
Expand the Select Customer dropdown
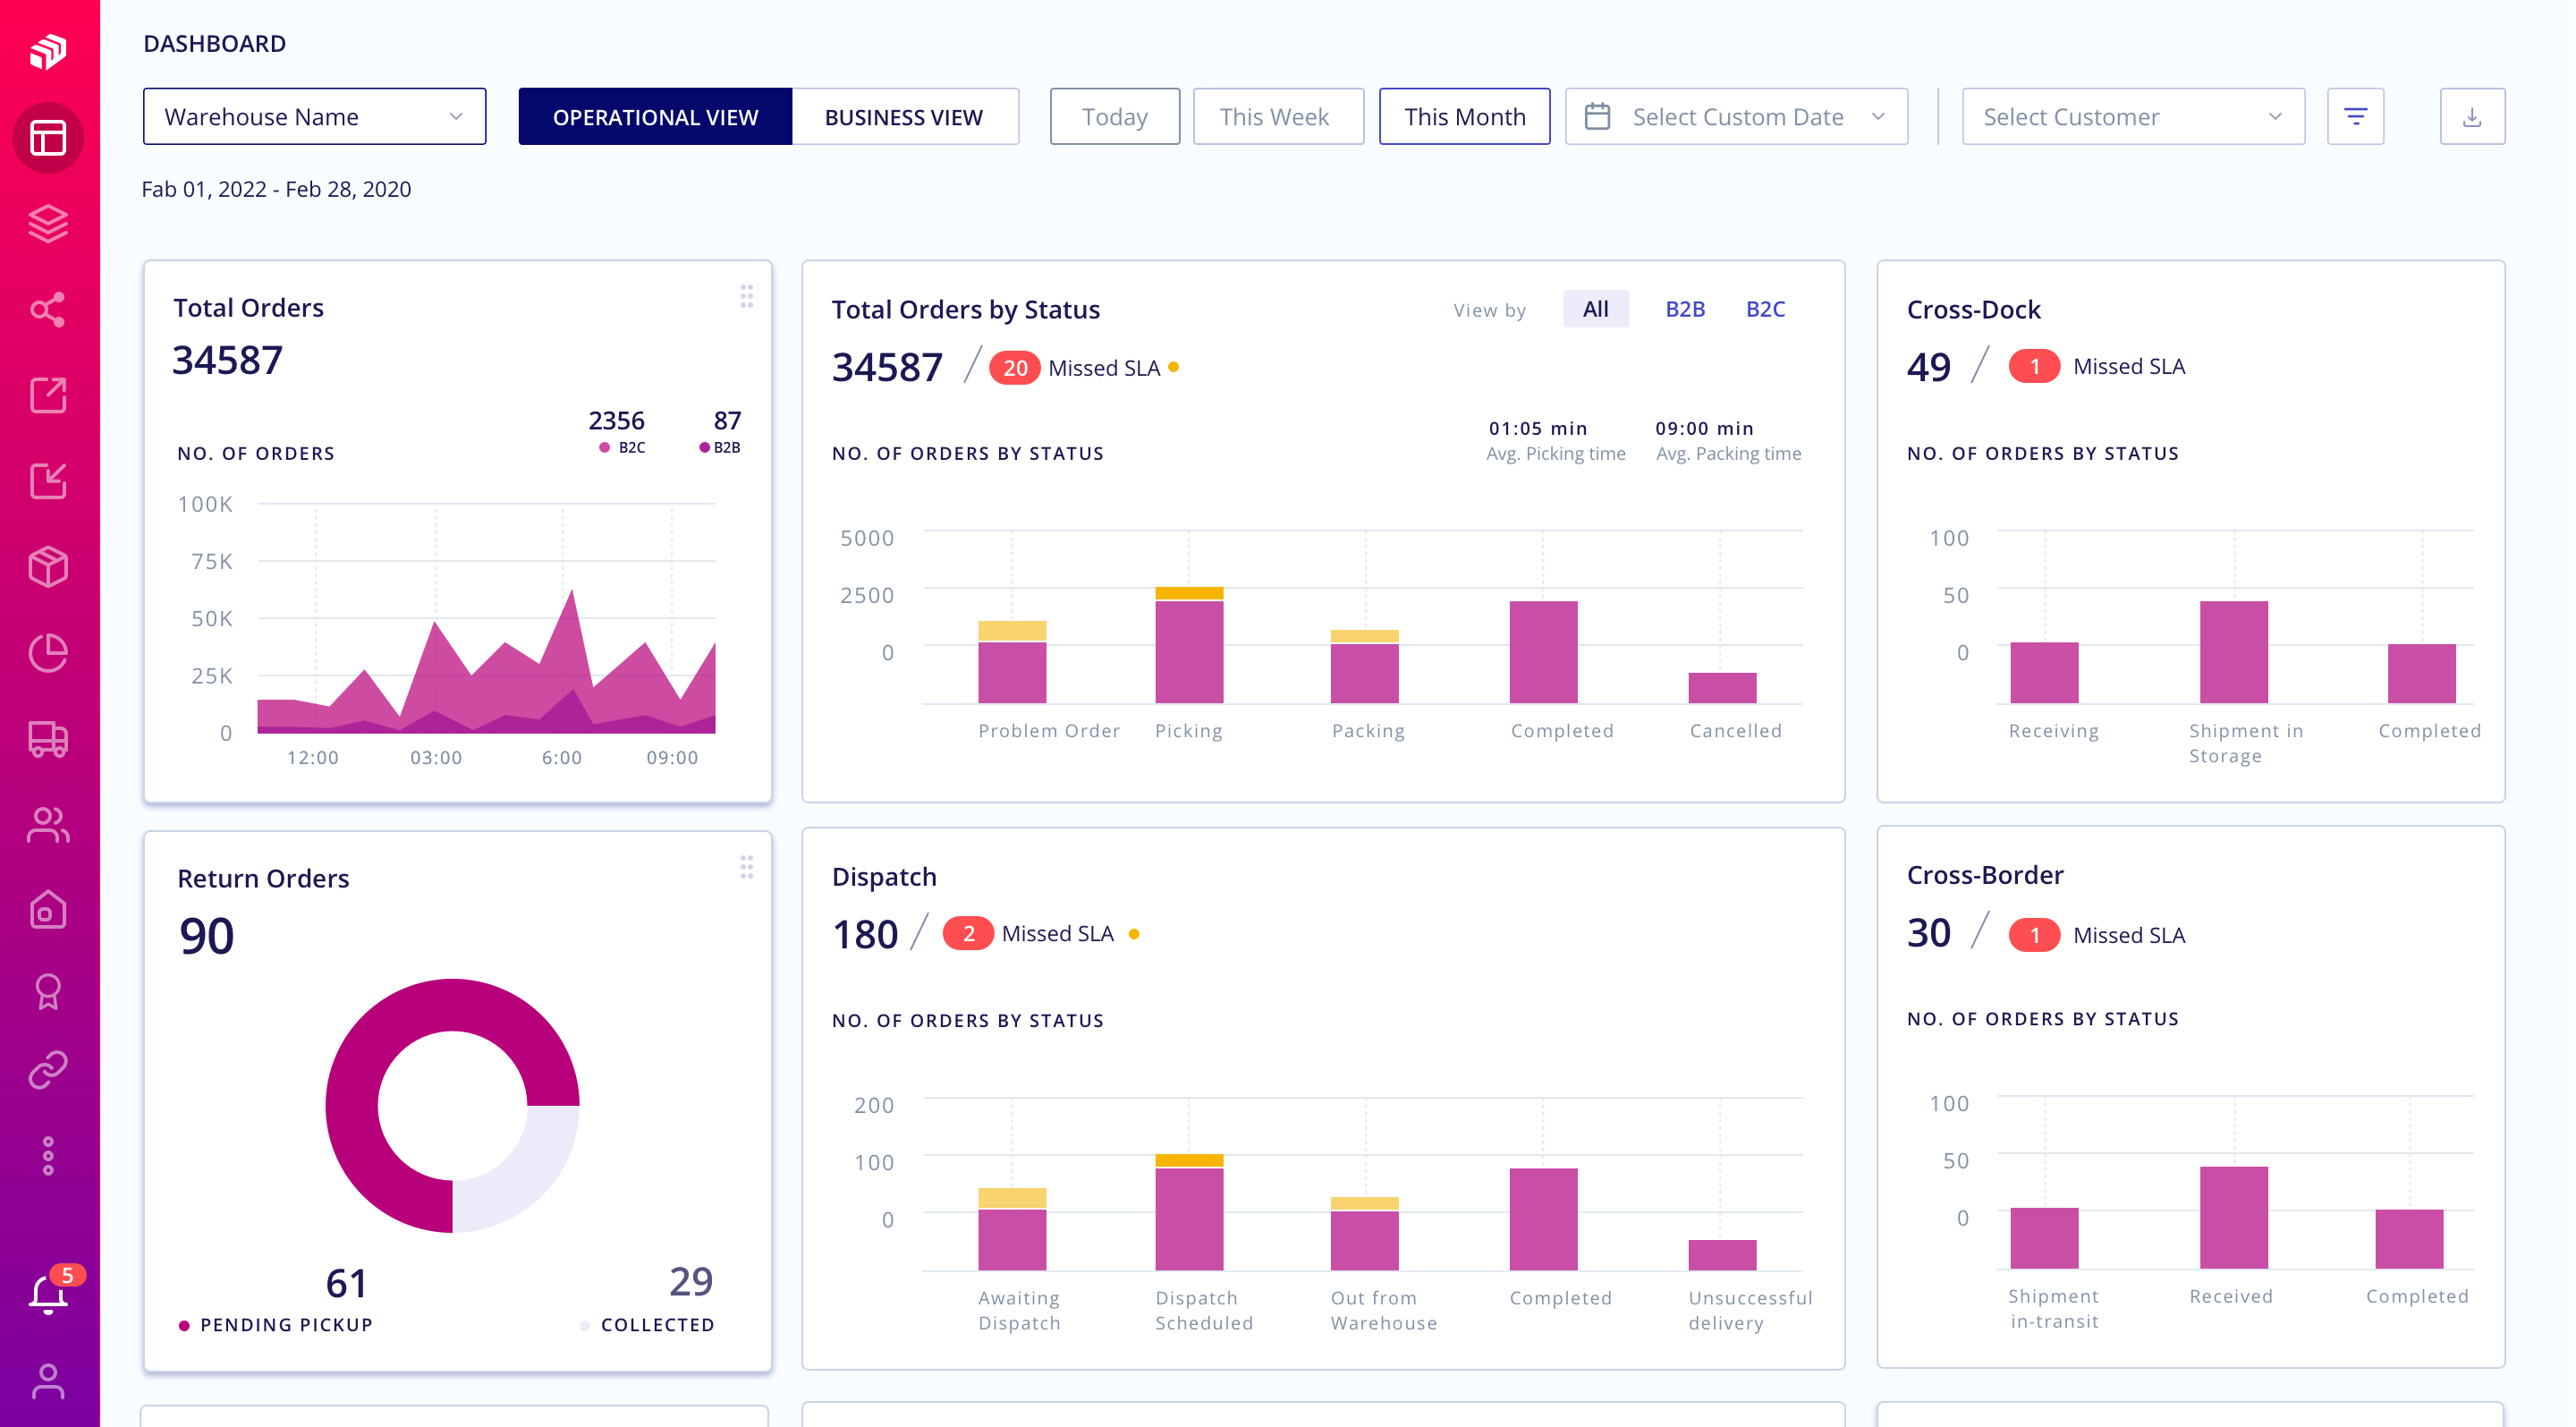[2132, 117]
